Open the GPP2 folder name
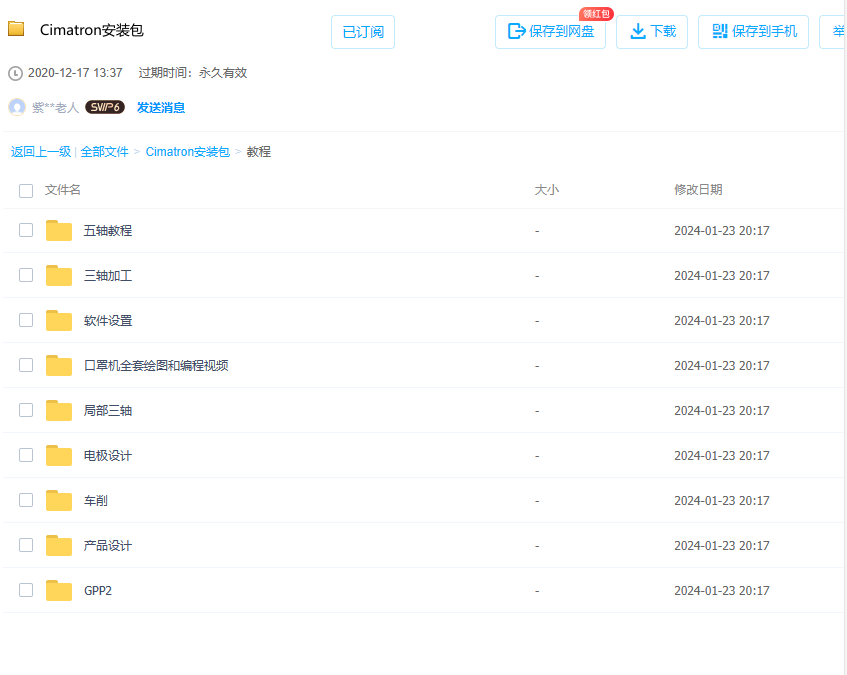Screen dimensions: 847x675 [x=98, y=591]
